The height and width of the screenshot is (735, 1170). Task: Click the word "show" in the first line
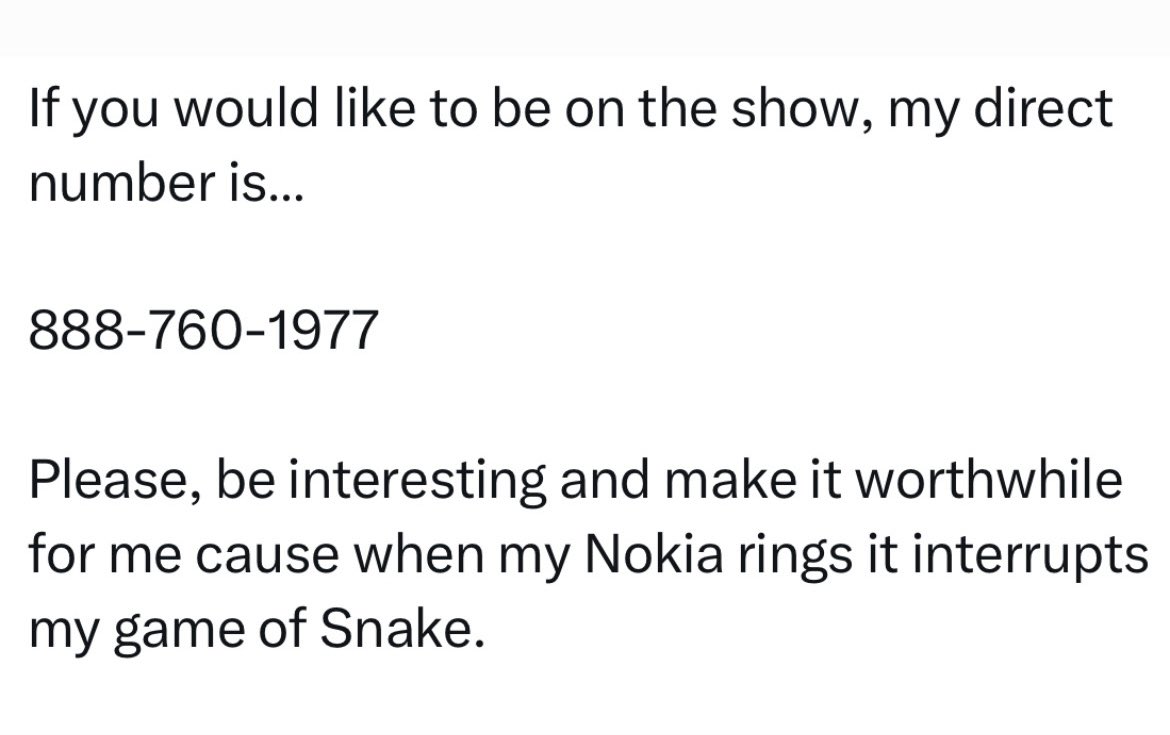click(x=795, y=107)
